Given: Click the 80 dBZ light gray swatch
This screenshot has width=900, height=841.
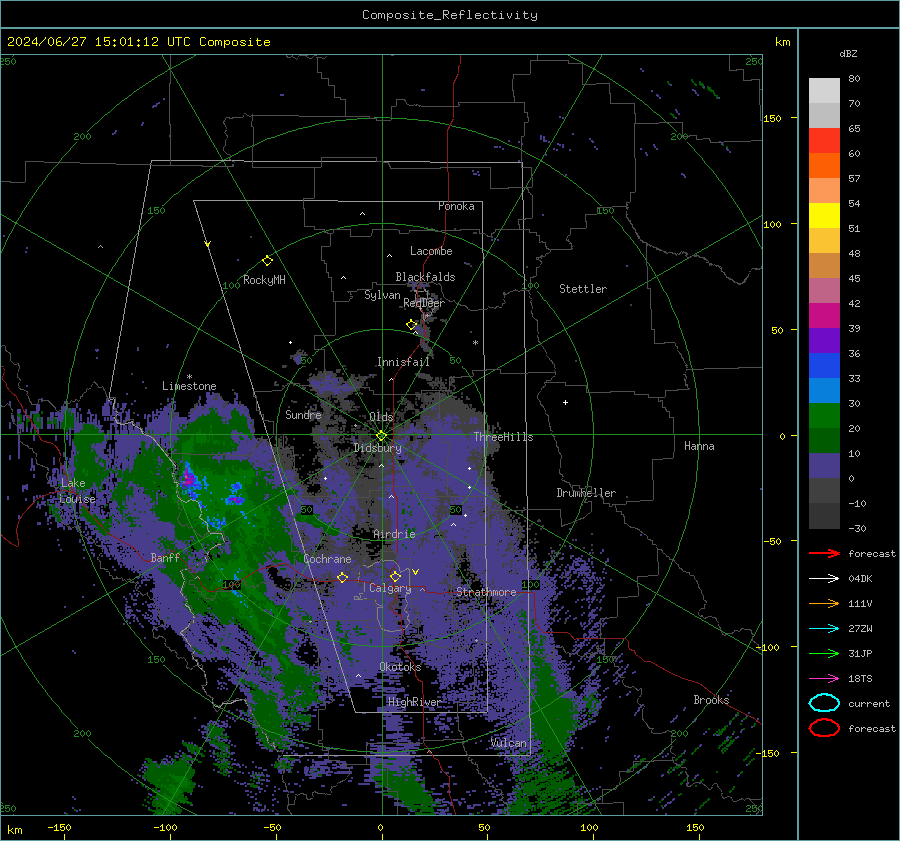Looking at the screenshot, I should tap(824, 90).
